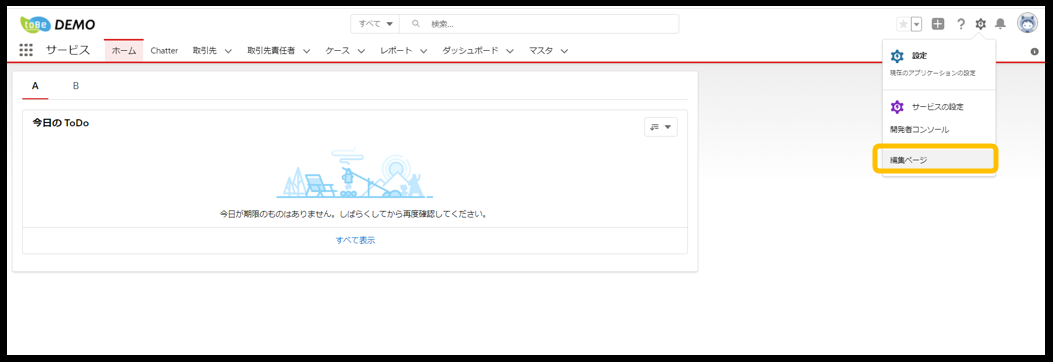
Task: Click the 今日の ToDo heading
Action: (60, 123)
